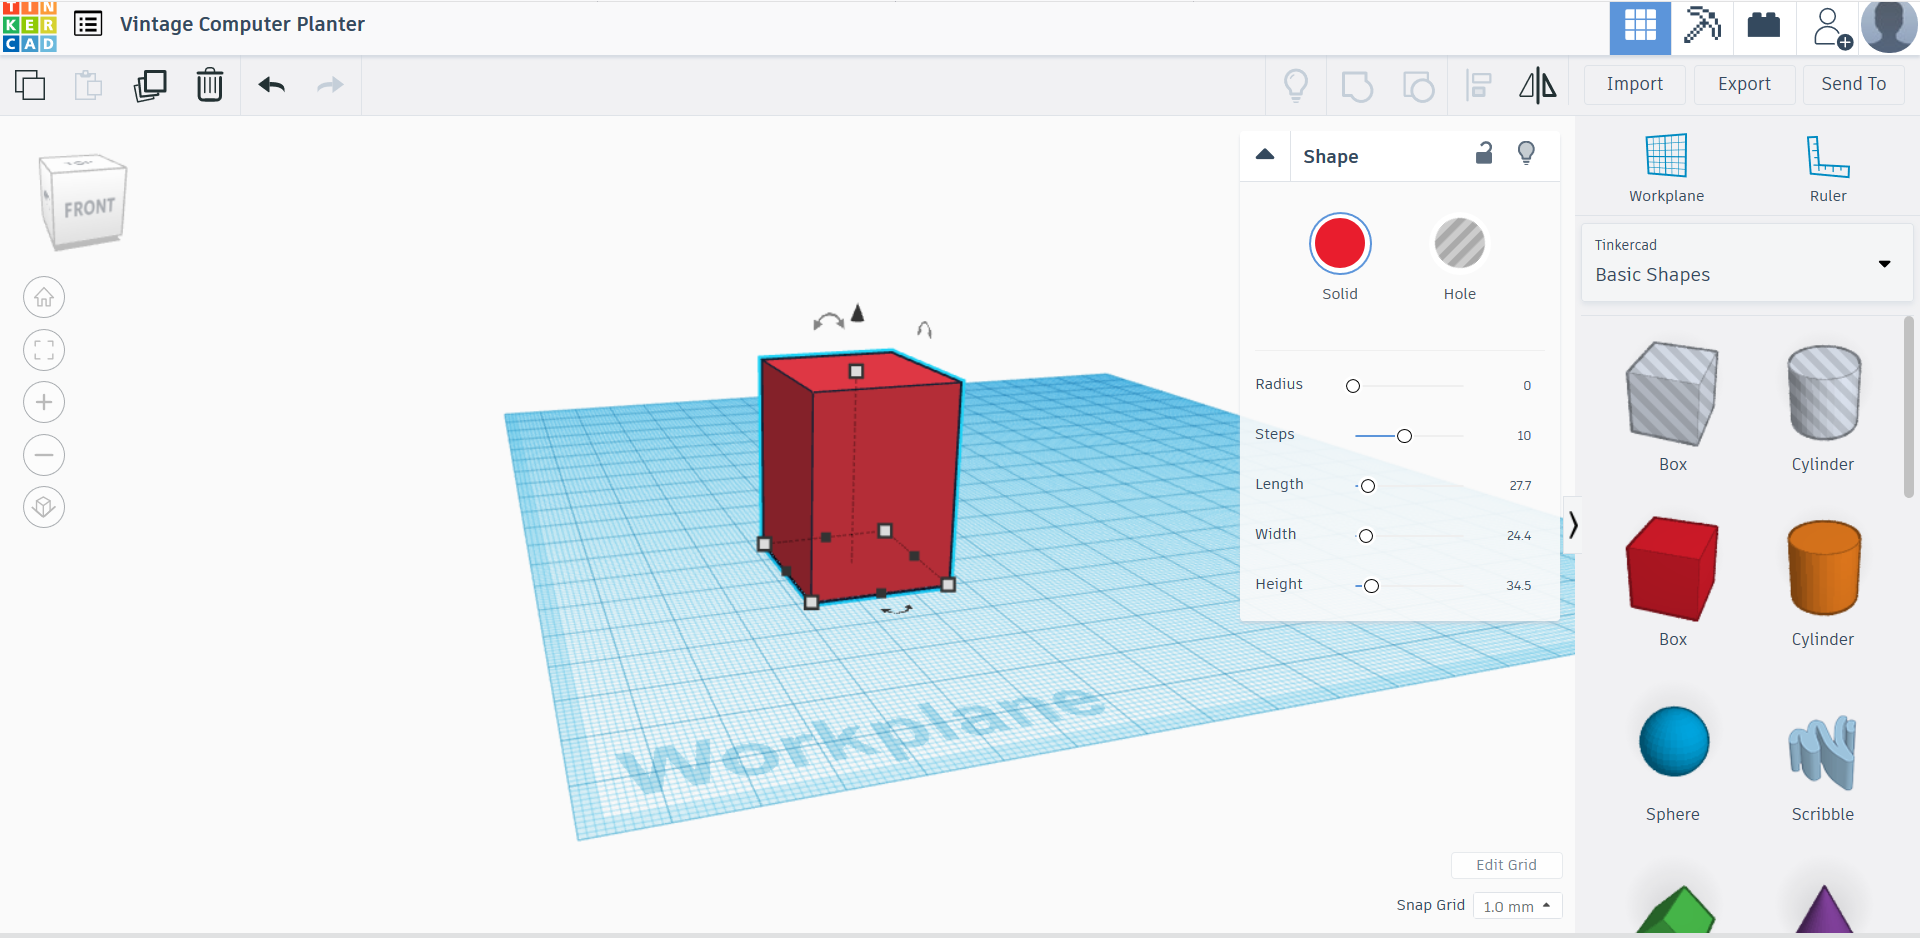Screen dimensions: 1920x938
Task: Click the shapes panel scrollbar
Action: tap(1908, 406)
